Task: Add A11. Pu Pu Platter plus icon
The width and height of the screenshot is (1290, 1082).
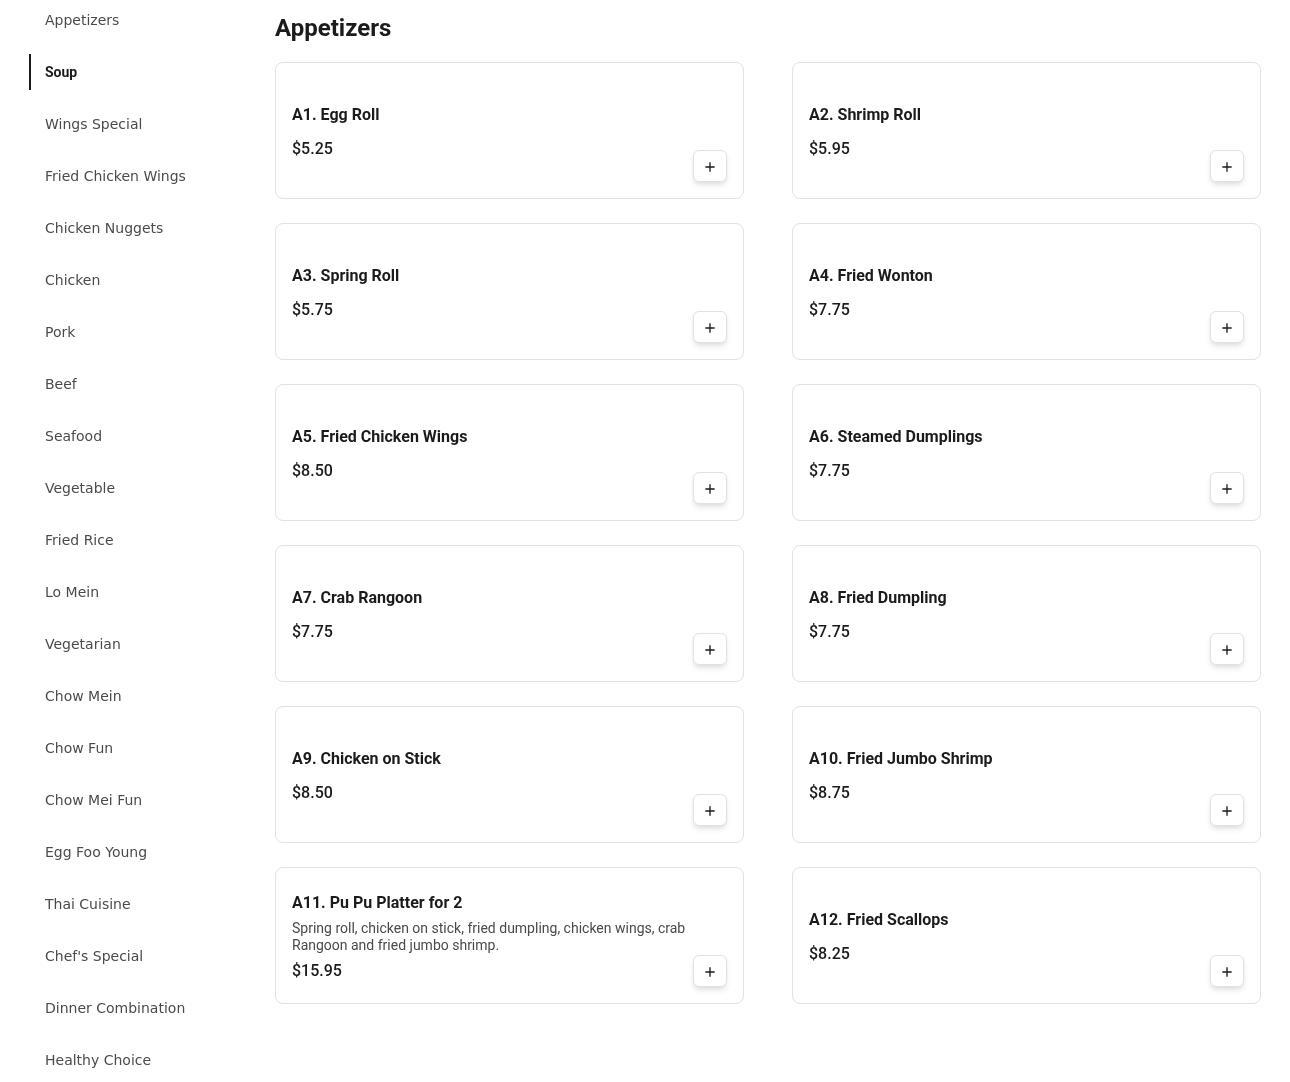Action: pyautogui.click(x=710, y=972)
